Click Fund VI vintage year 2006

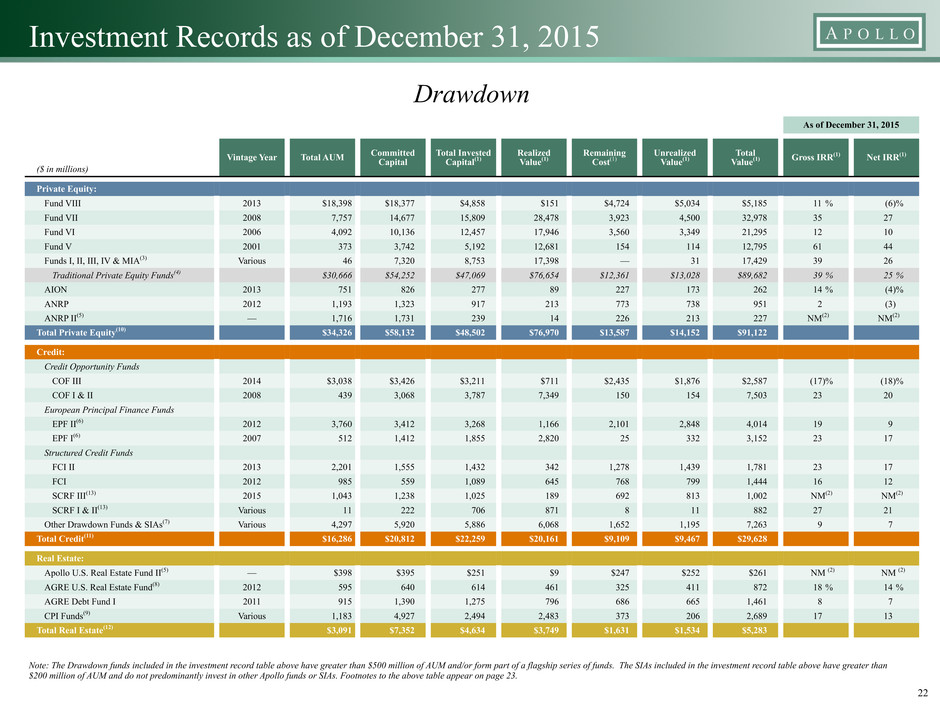252,232
